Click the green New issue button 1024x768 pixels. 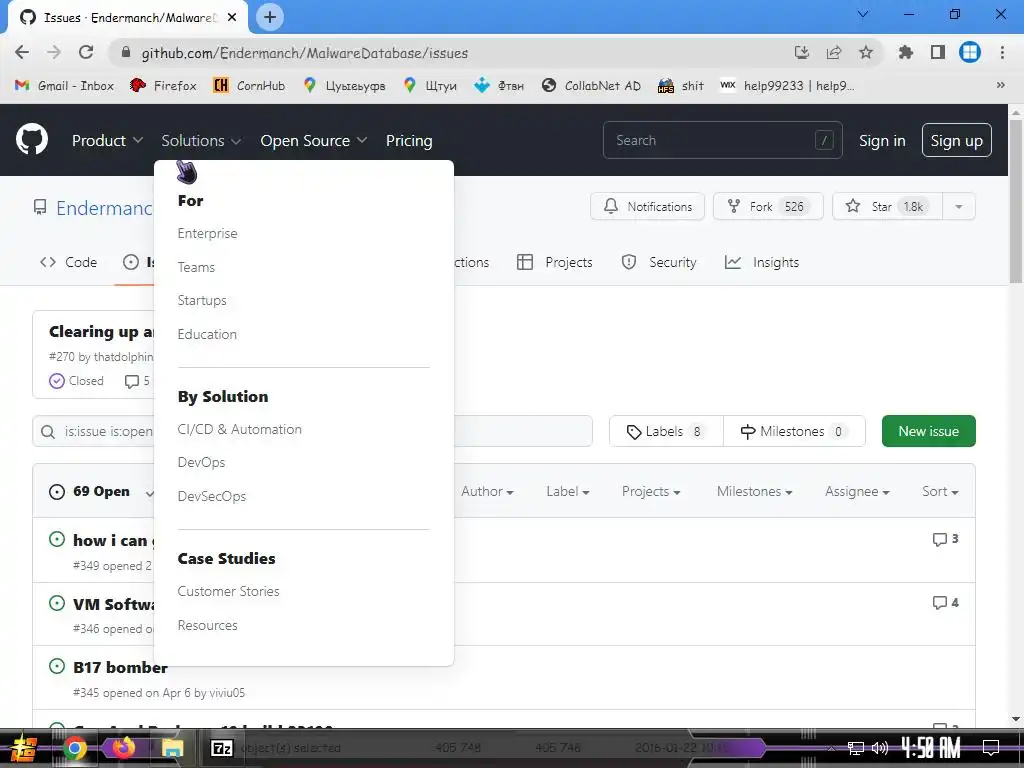click(x=928, y=431)
